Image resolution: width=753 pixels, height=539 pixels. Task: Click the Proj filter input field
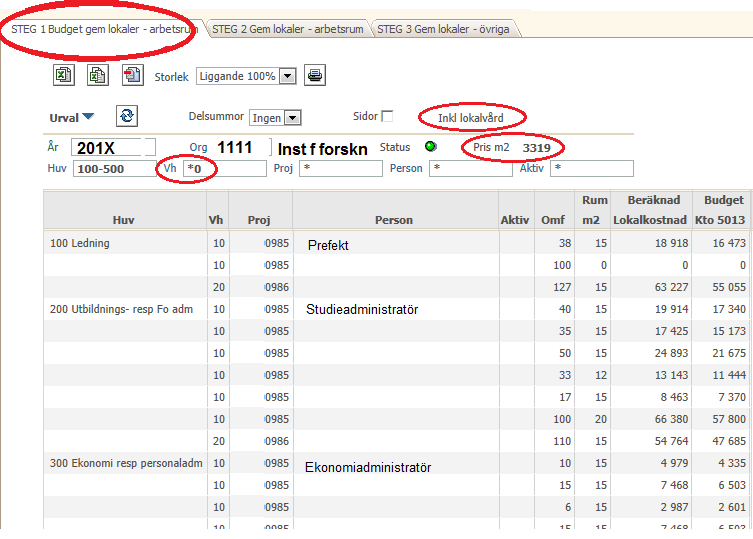[341, 169]
